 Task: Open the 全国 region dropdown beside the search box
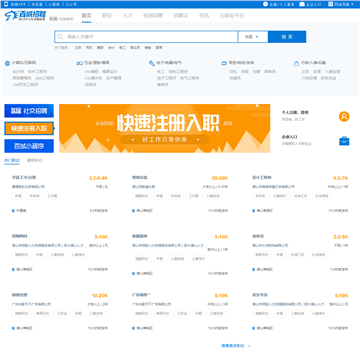click(253, 37)
